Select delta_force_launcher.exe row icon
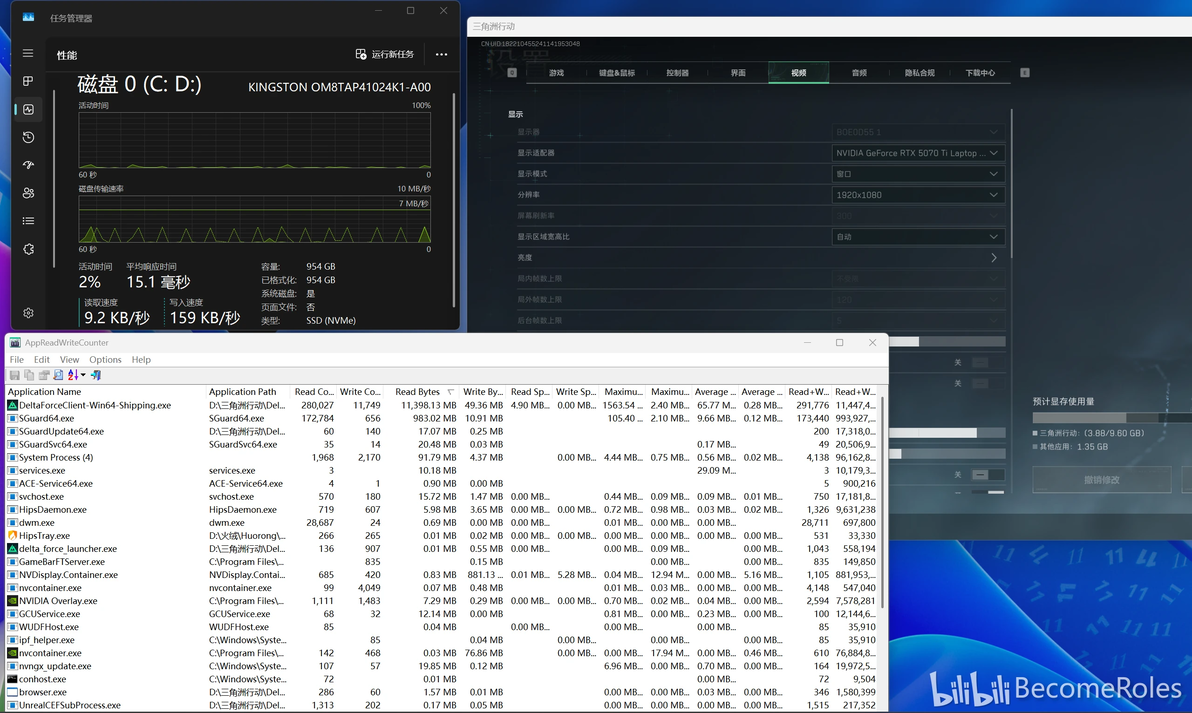 [x=12, y=549]
